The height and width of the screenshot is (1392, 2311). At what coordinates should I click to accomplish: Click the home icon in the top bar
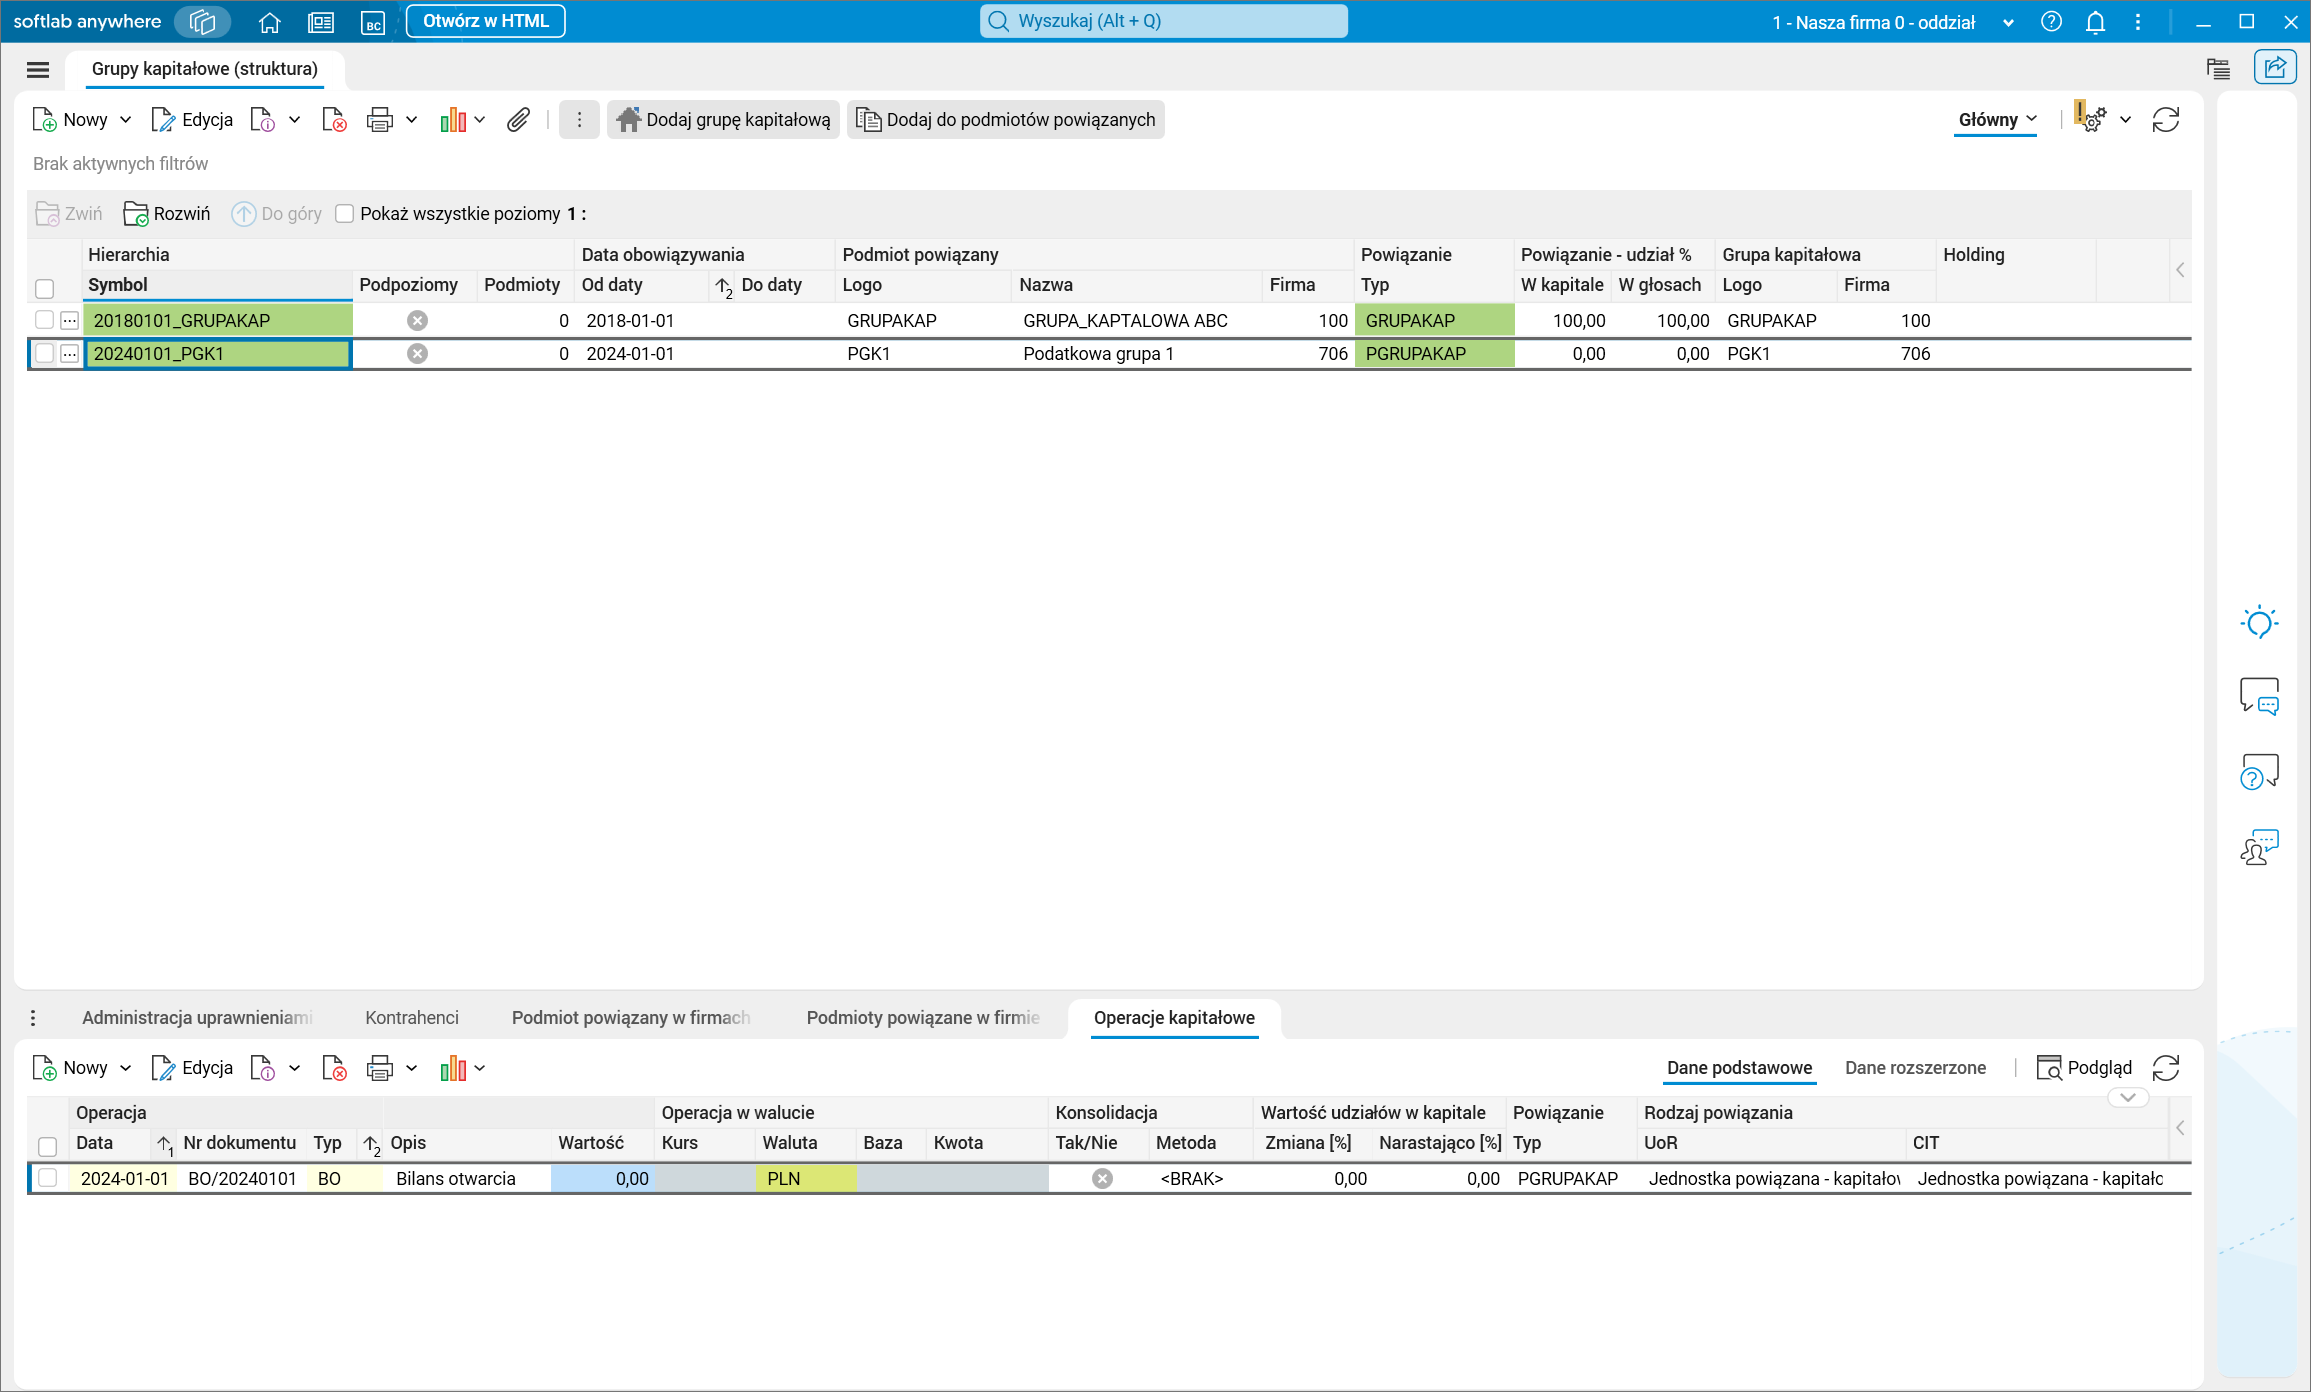pos(269,22)
